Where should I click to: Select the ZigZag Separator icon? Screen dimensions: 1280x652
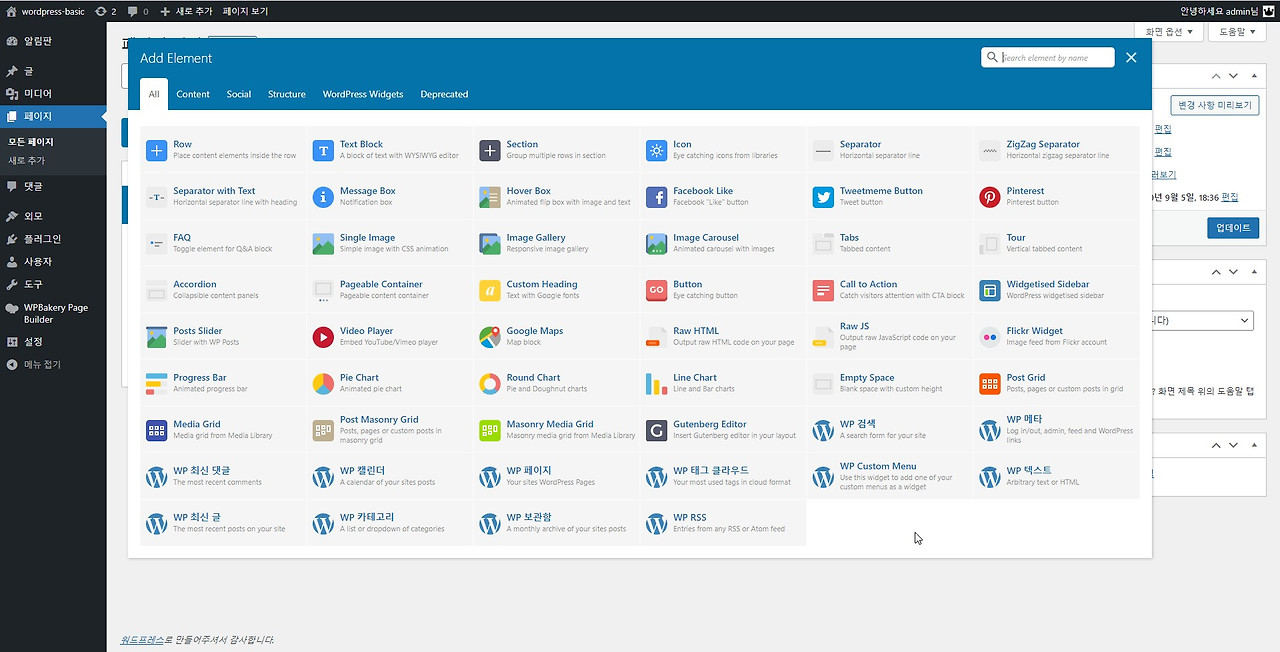click(x=990, y=151)
